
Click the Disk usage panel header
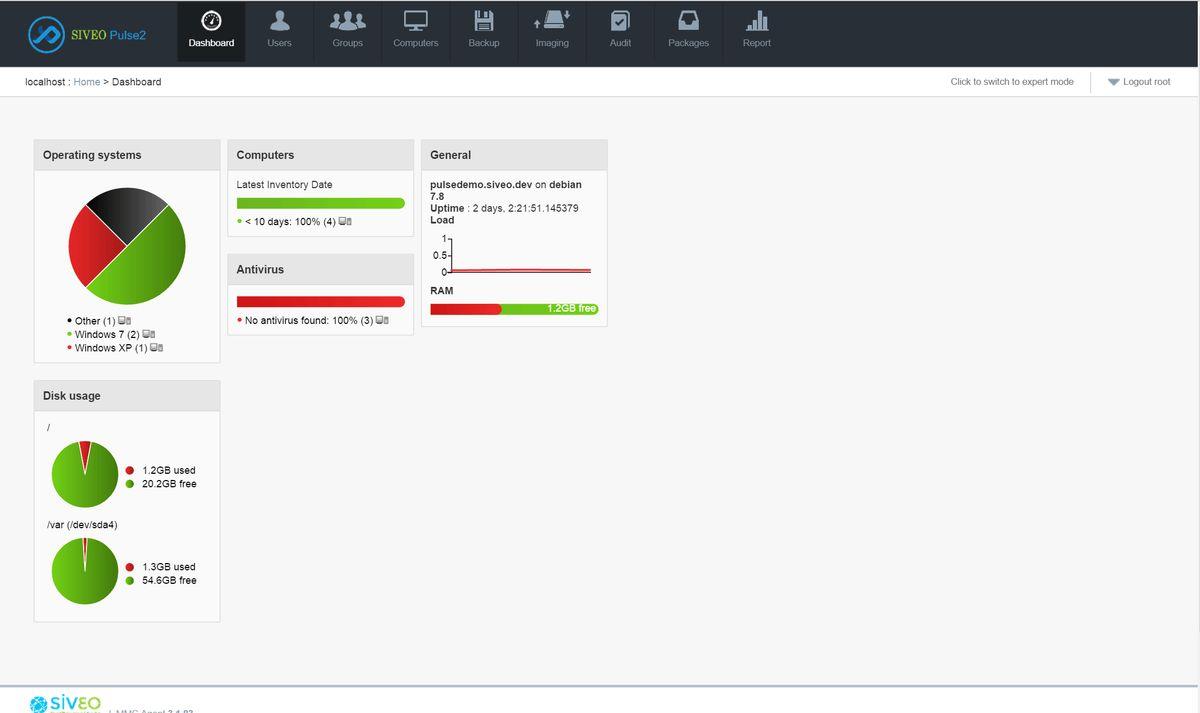pos(127,396)
